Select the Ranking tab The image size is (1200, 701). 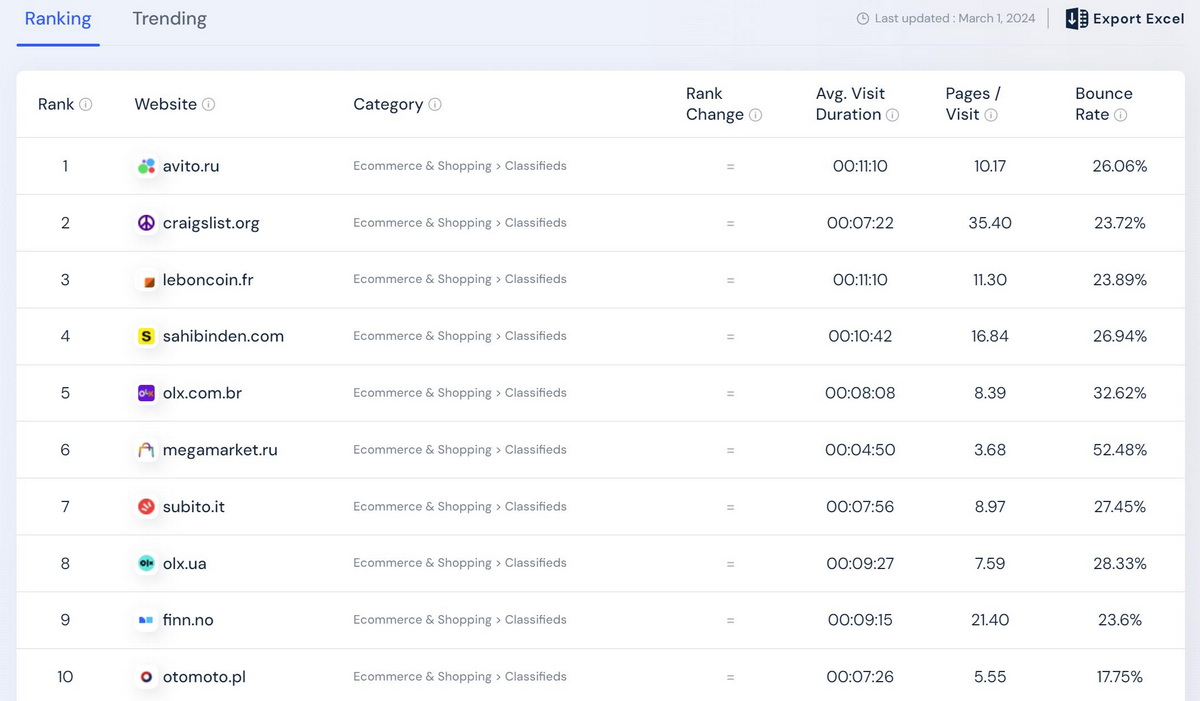[58, 19]
